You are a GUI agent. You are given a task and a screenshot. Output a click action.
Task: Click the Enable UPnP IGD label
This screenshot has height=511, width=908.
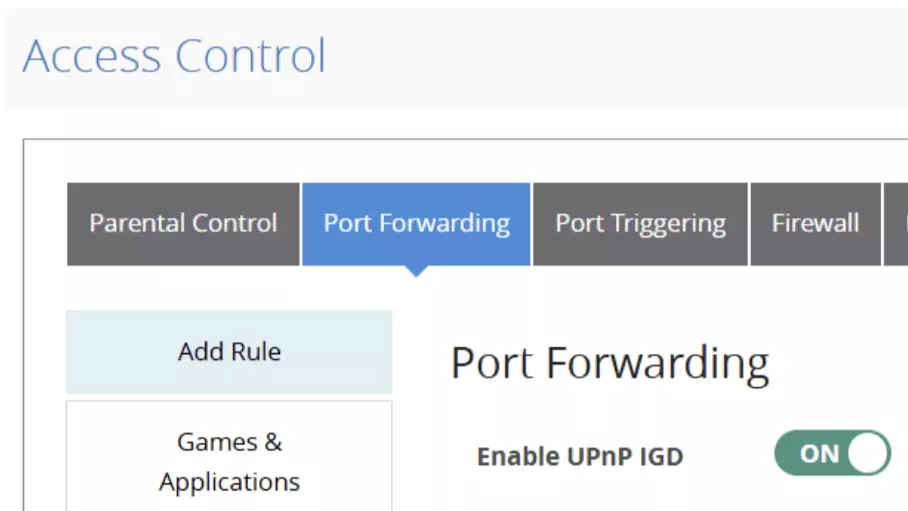580,457
